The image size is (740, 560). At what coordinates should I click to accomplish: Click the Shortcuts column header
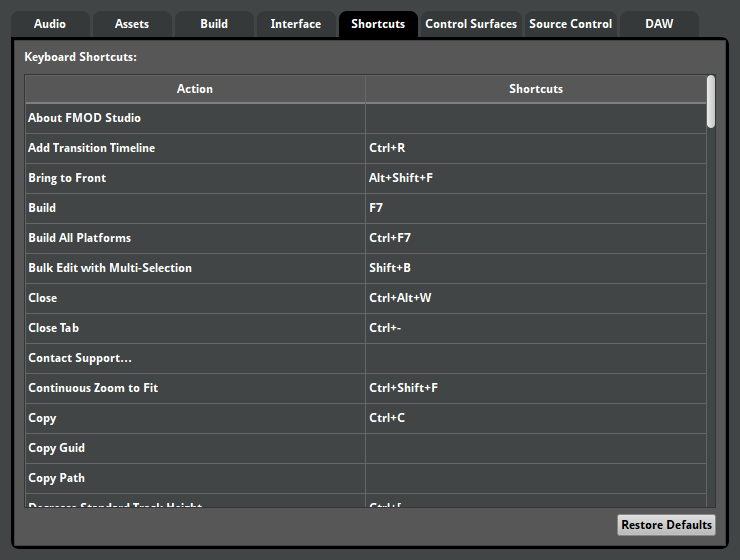535,89
